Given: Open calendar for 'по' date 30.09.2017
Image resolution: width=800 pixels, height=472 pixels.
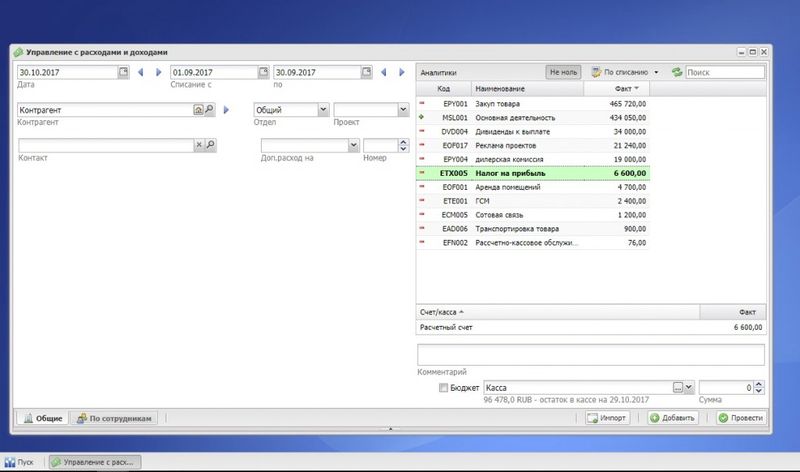Looking at the screenshot, I should pos(366,72).
